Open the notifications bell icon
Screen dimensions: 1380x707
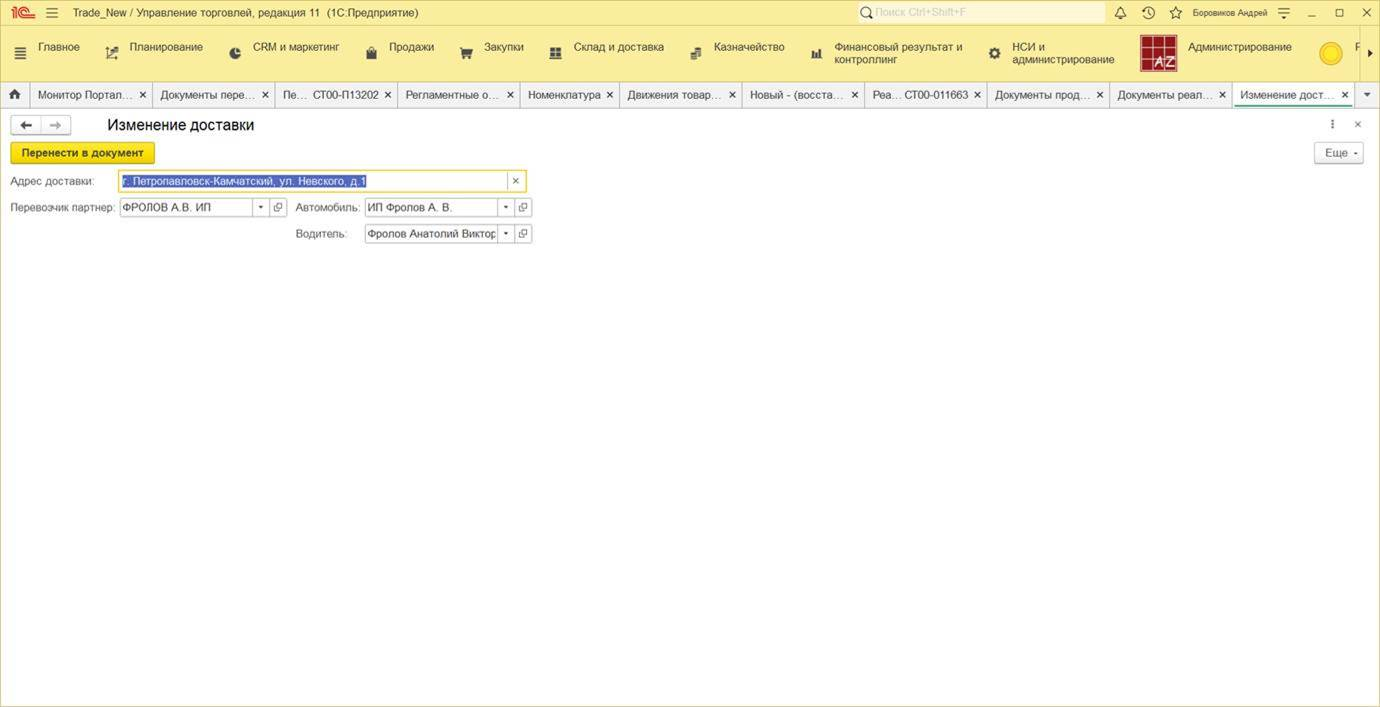click(x=1120, y=13)
